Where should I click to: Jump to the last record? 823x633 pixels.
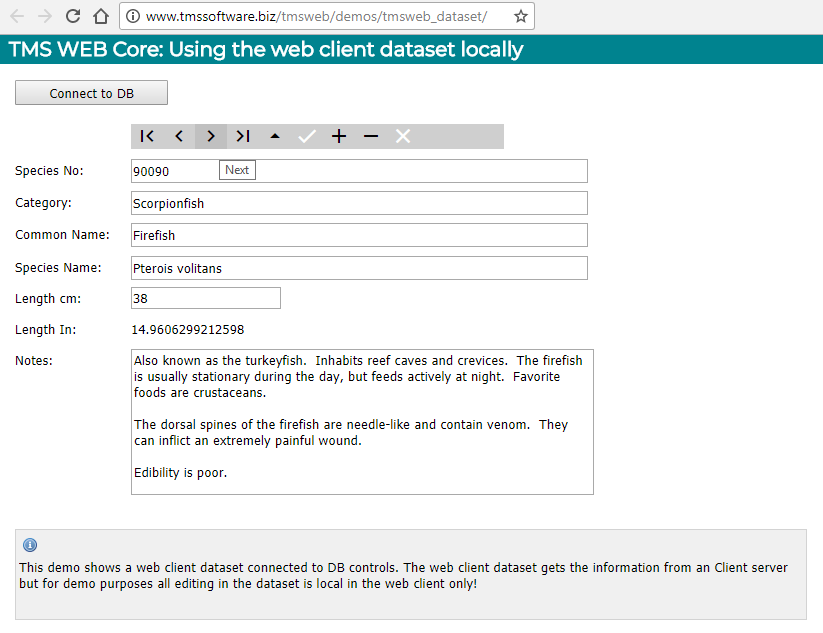(x=243, y=136)
